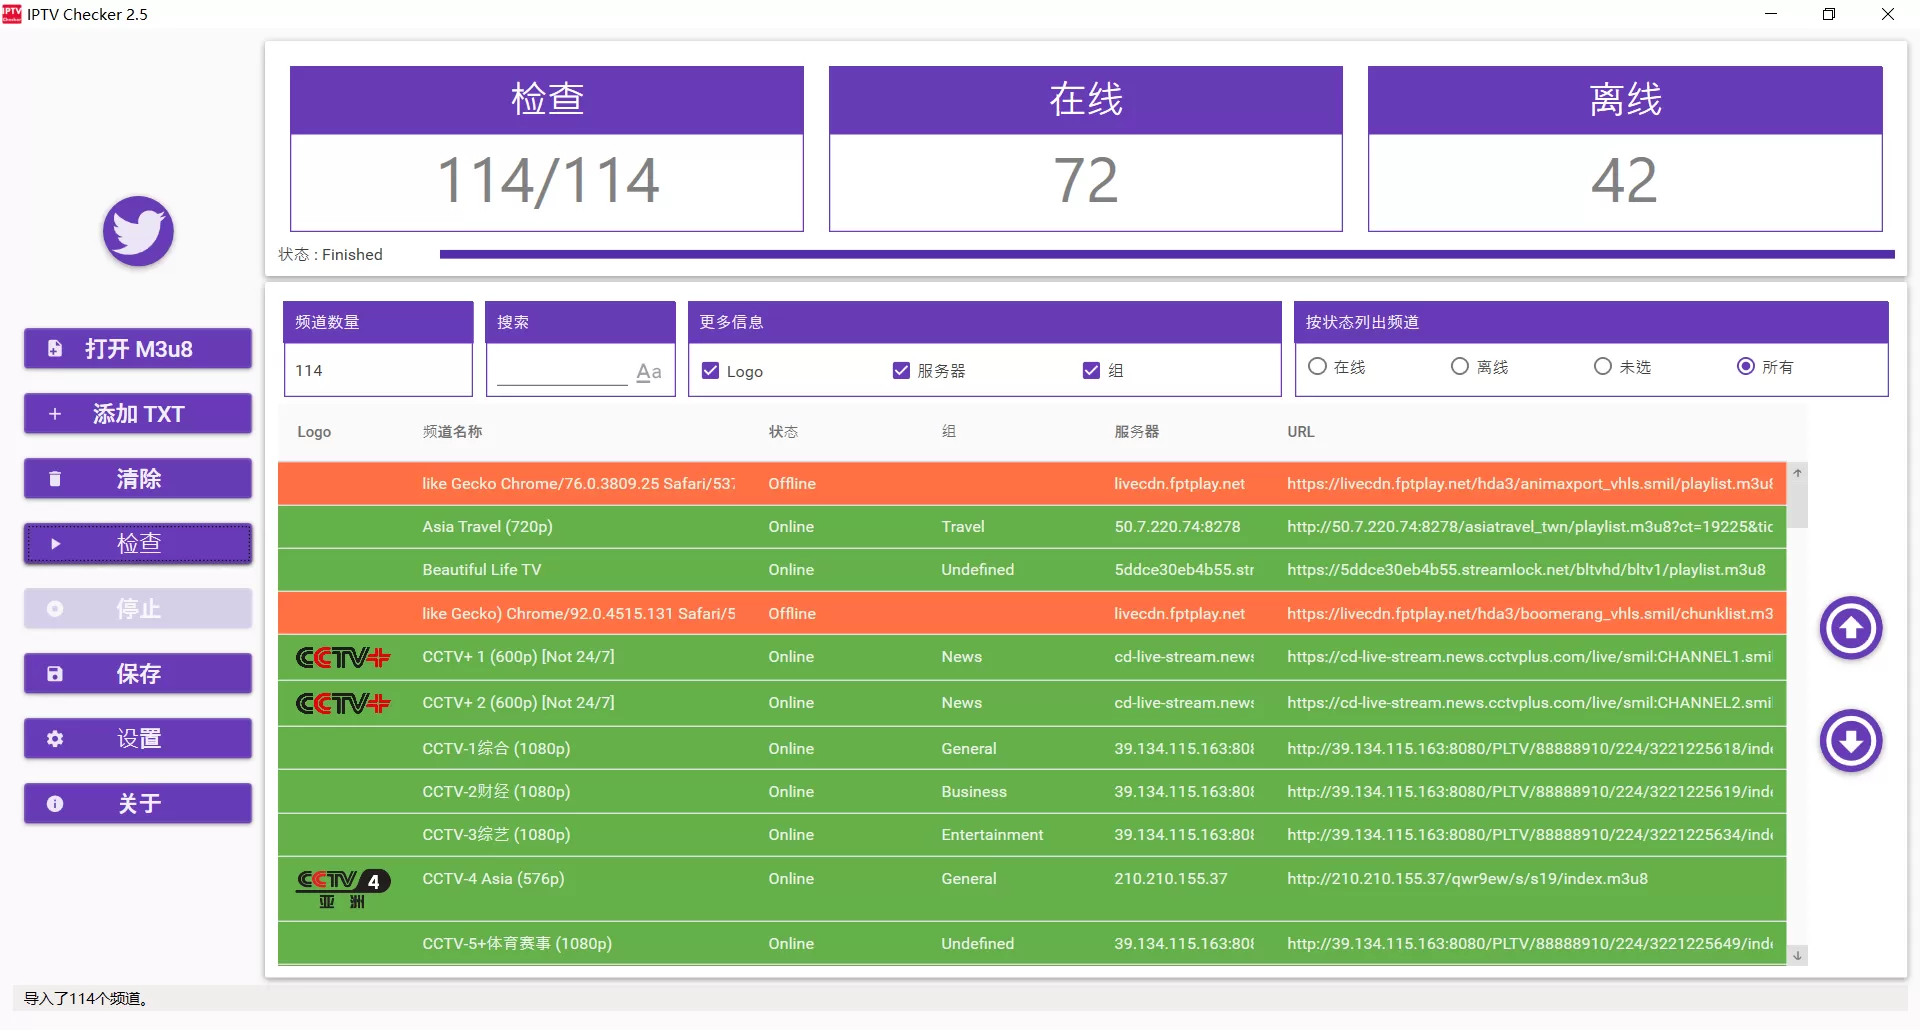Click the play icon on the 检查 button
Viewport: 1920px width, 1030px height.
click(55, 543)
